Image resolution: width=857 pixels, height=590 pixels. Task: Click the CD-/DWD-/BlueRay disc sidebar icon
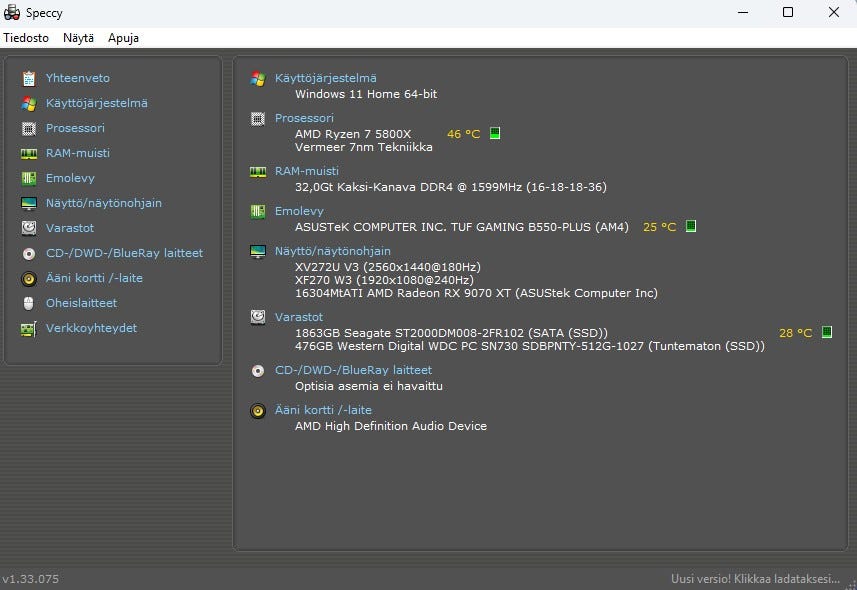pos(29,254)
